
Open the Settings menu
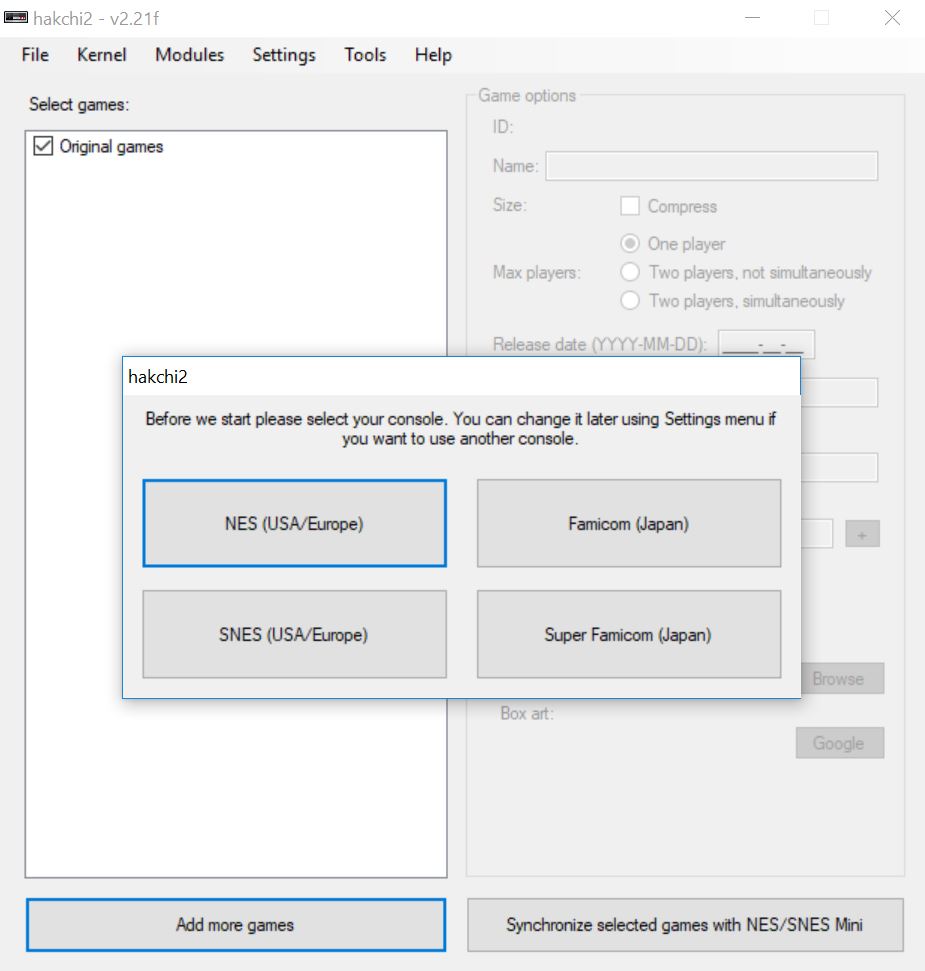coord(284,55)
